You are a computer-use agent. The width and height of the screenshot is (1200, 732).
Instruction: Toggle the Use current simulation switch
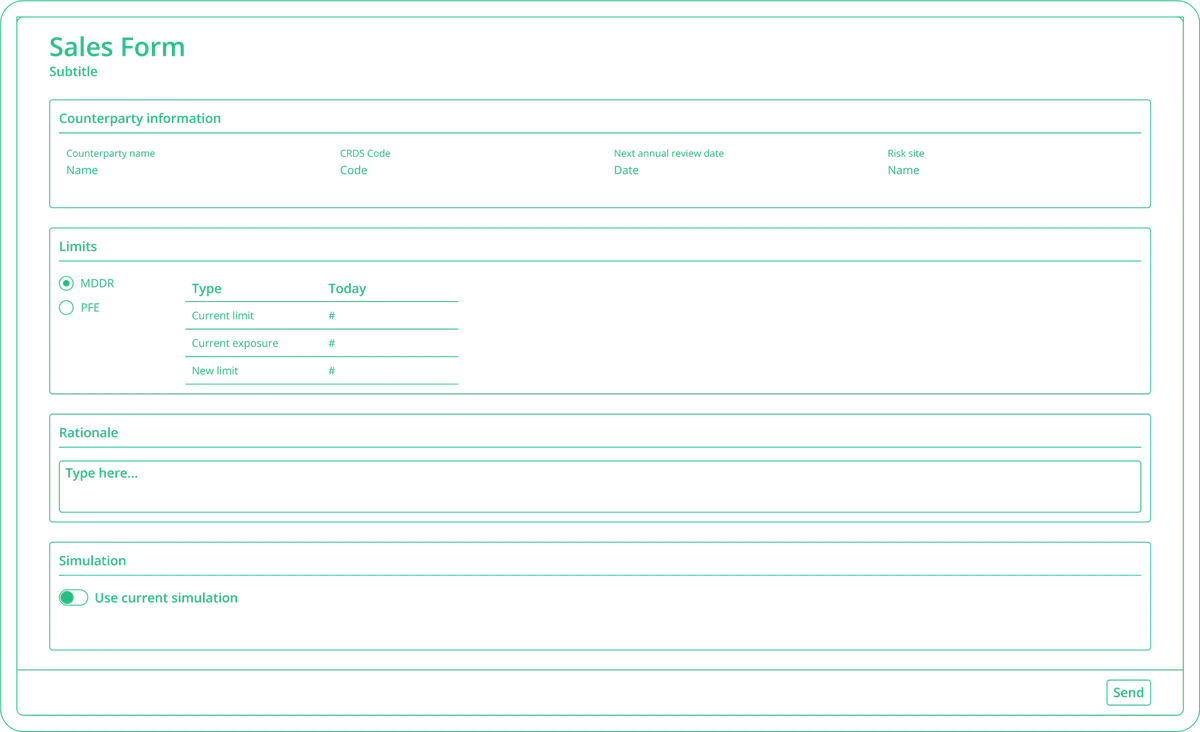(x=73, y=598)
